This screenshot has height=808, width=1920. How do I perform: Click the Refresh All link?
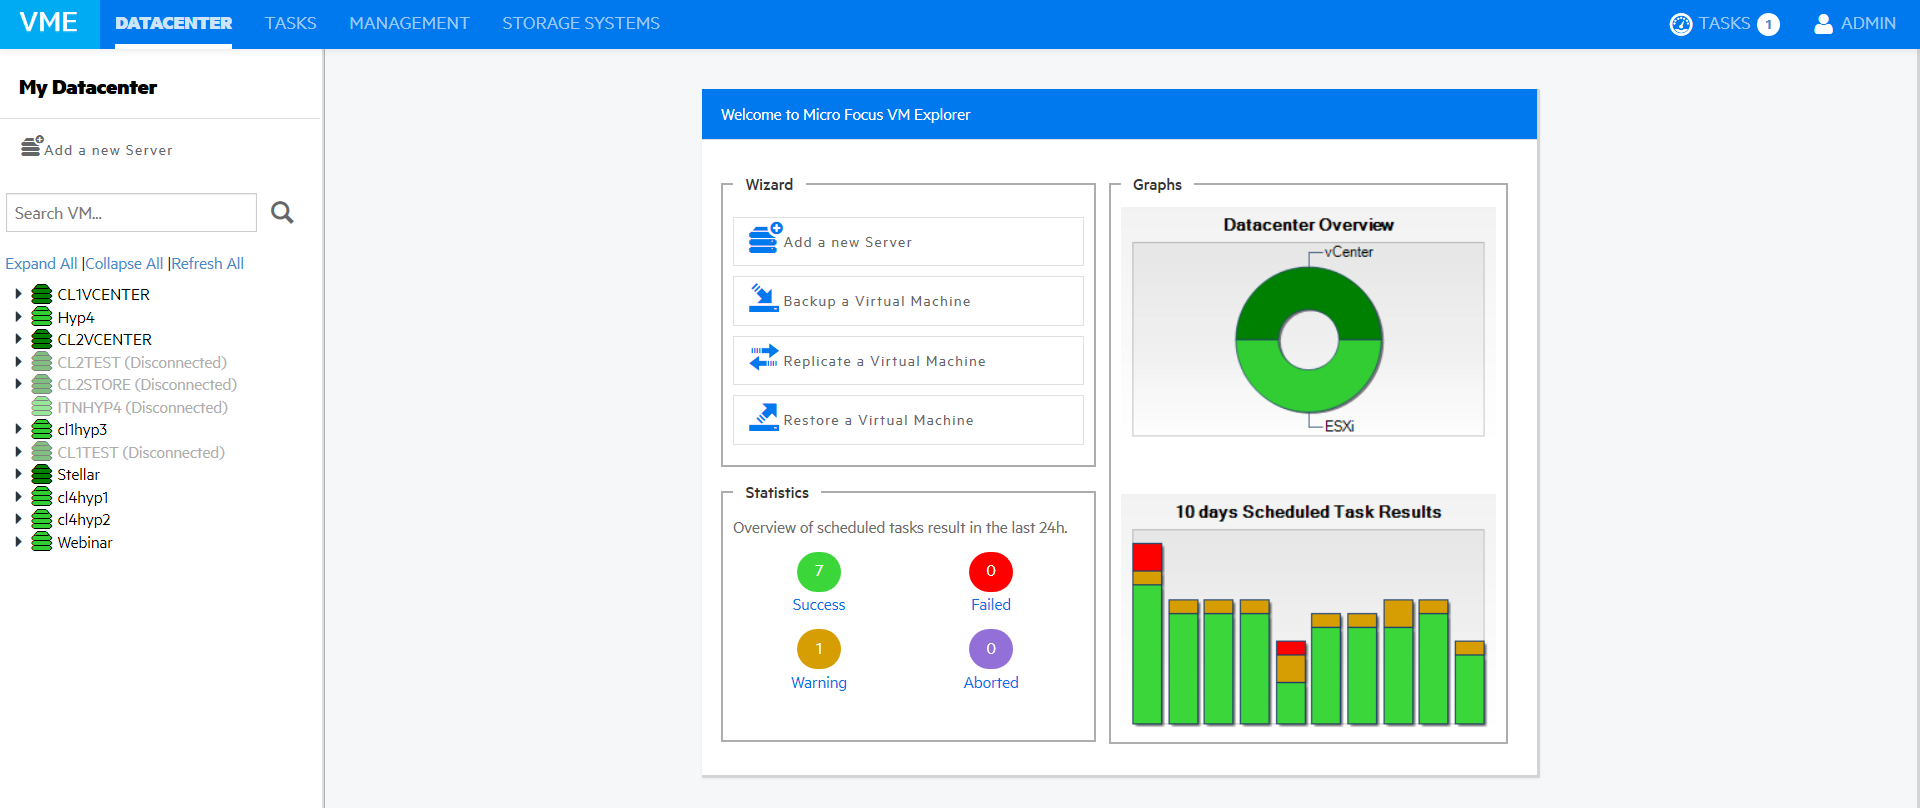pos(207,264)
